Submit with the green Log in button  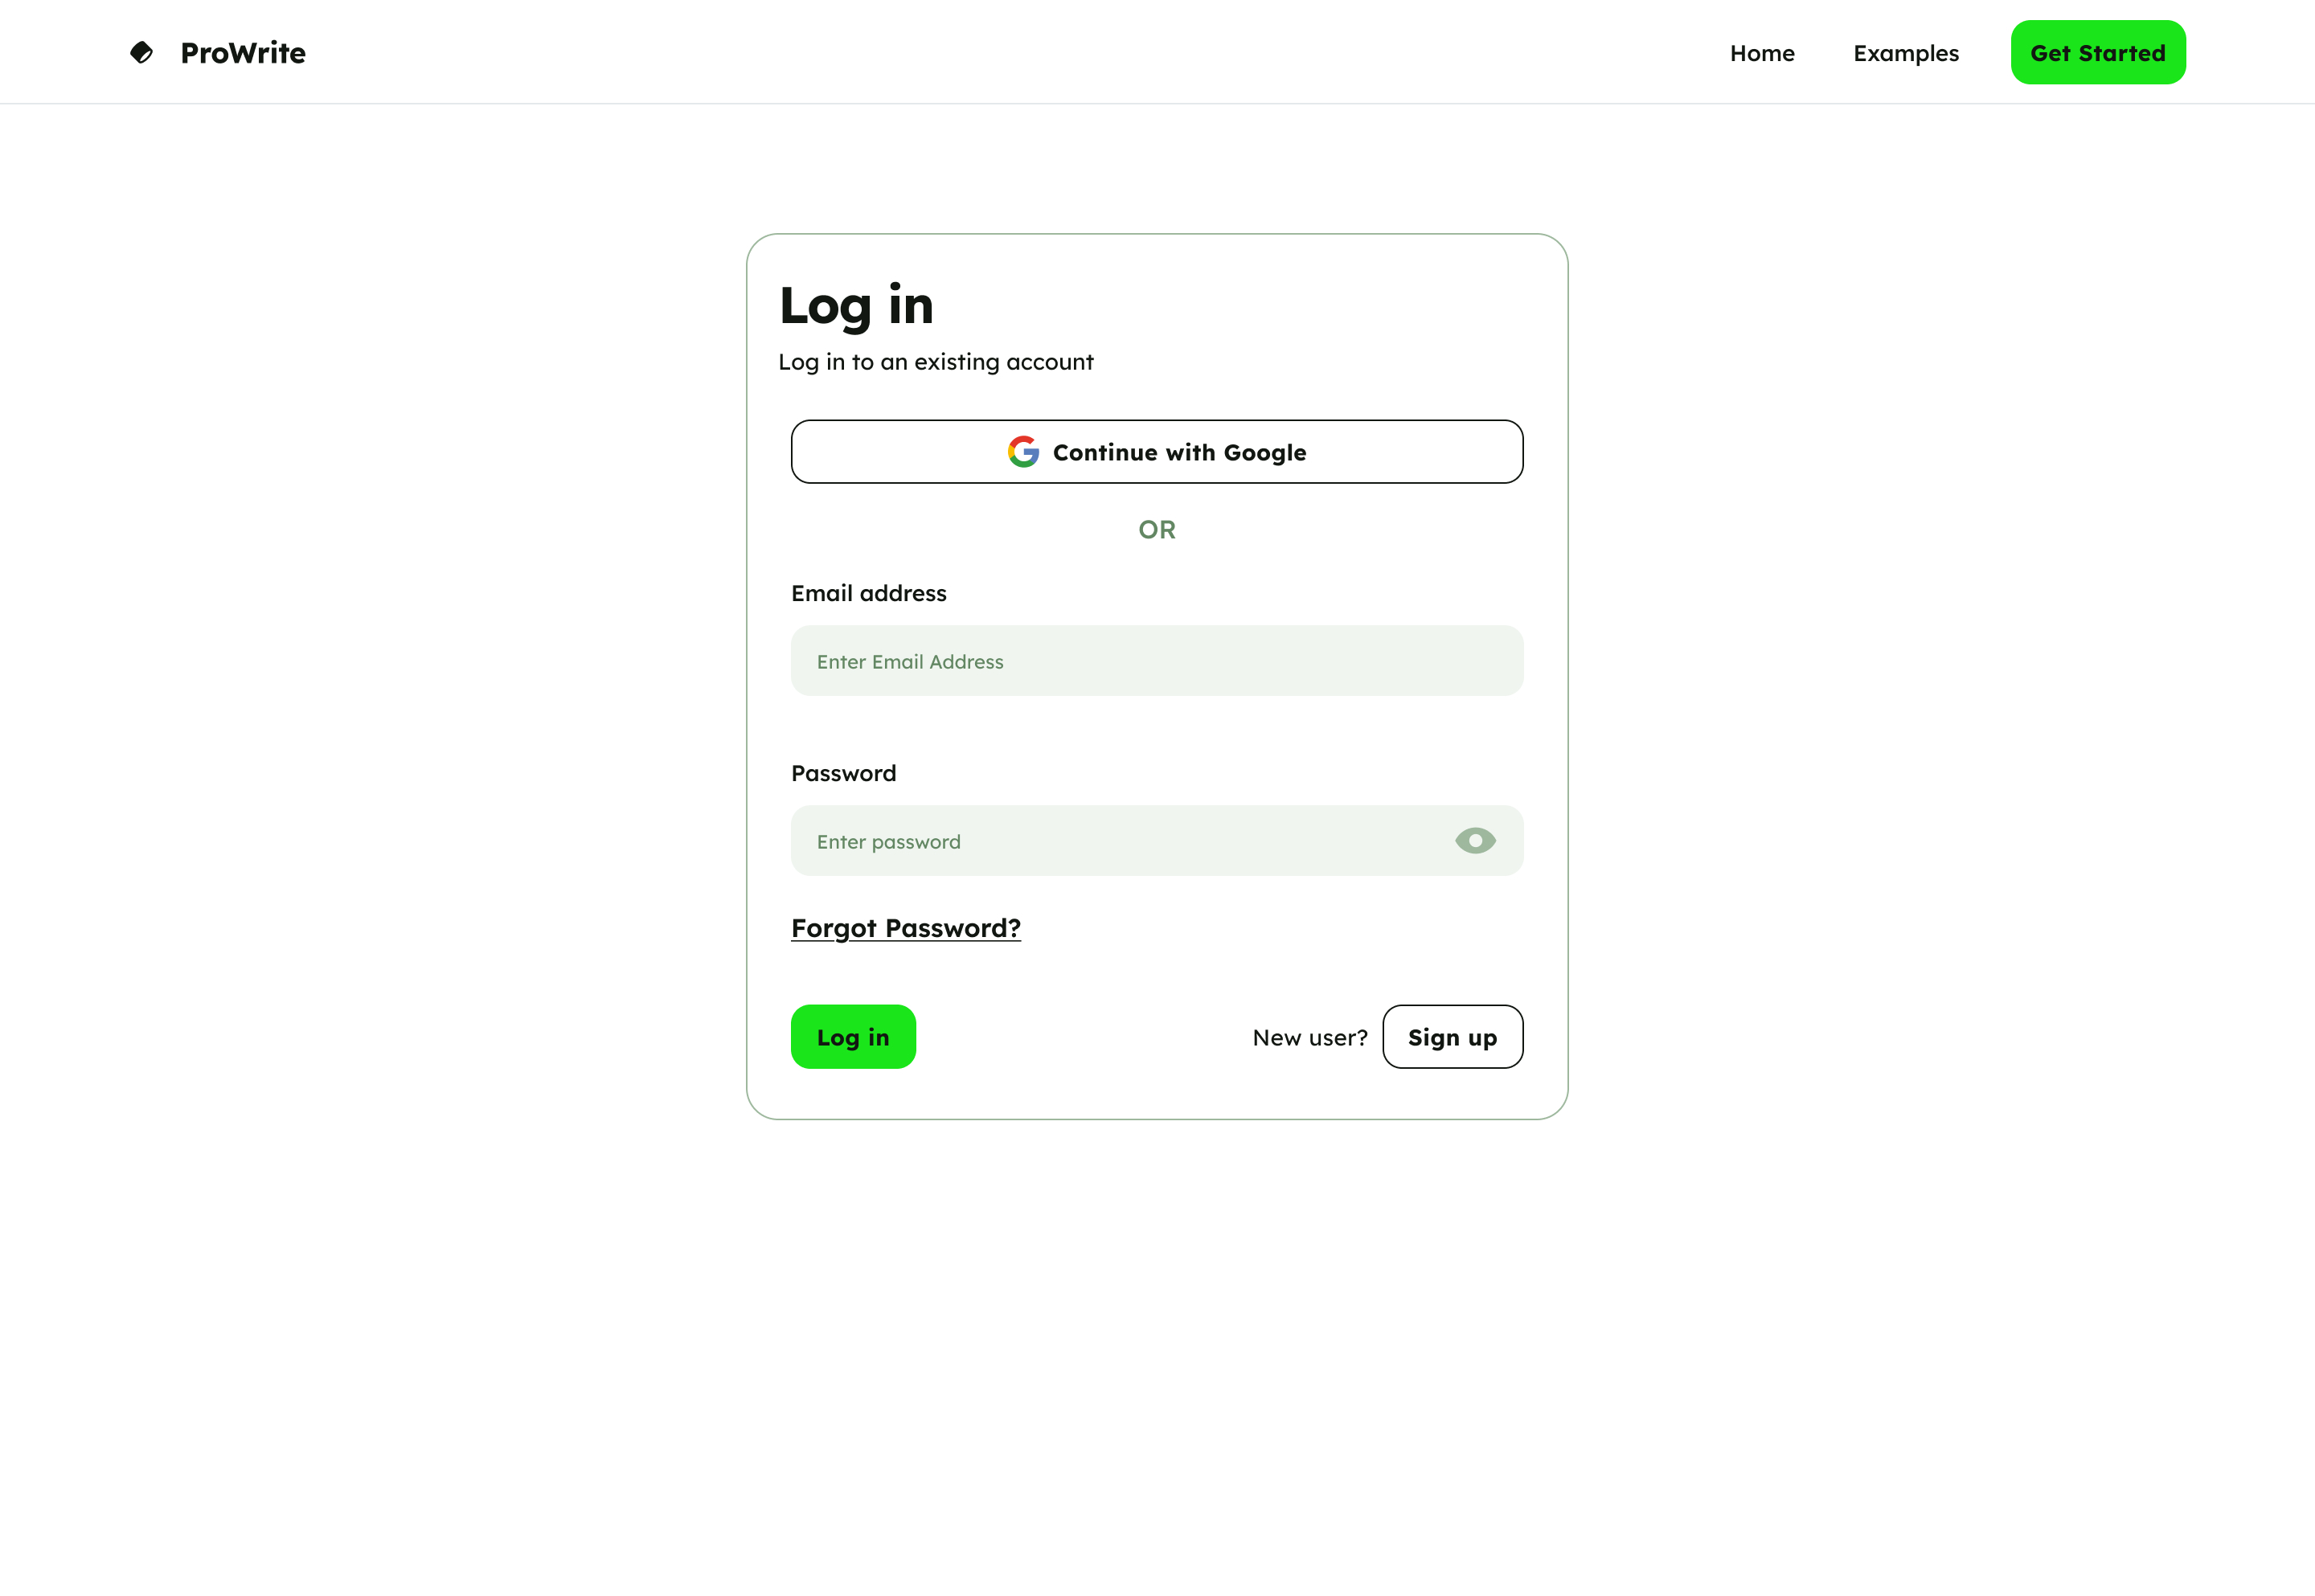click(853, 1037)
